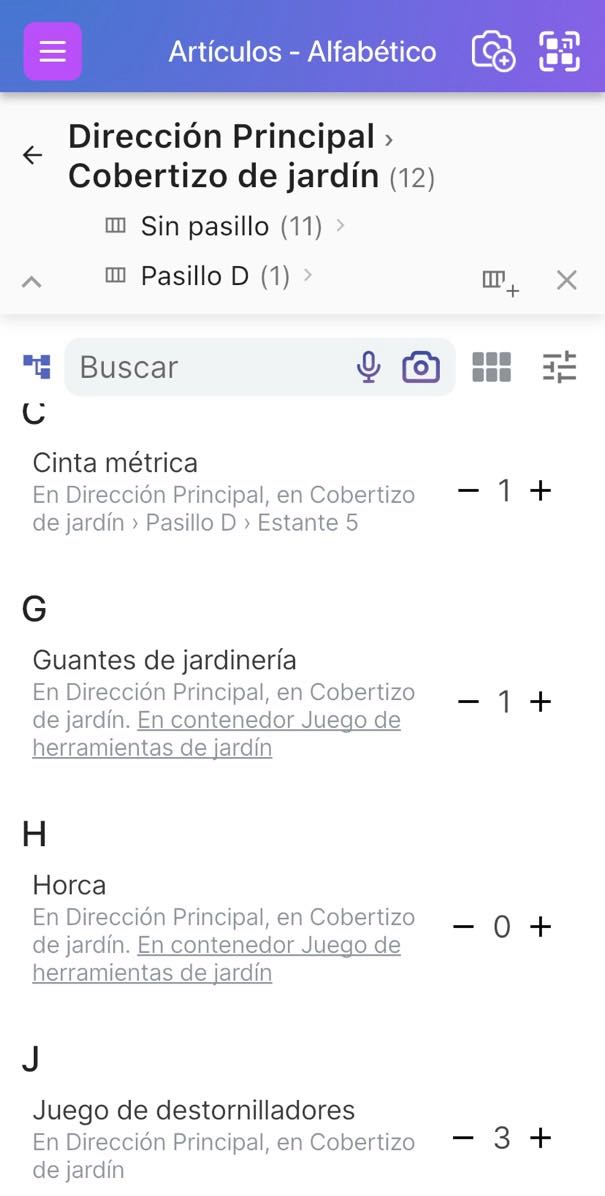Open the QR code scanner
Image resolution: width=605 pixels, height=1196 pixels.
click(560, 51)
